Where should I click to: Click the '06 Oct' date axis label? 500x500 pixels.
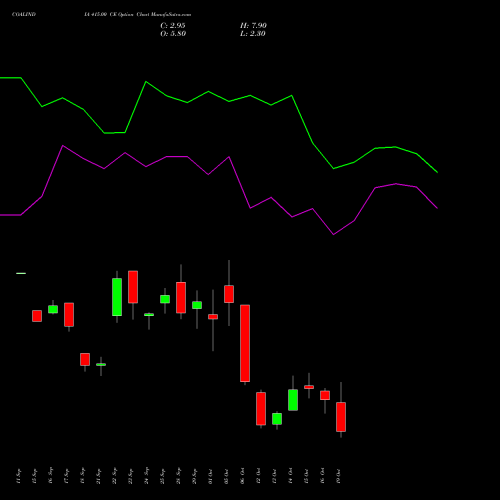[242, 476]
